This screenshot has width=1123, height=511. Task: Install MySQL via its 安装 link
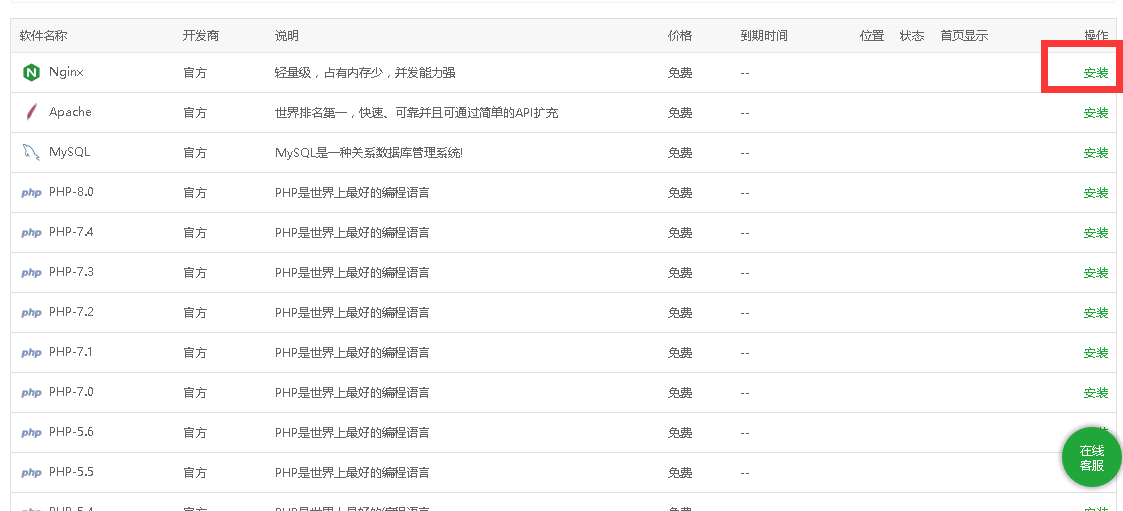1096,153
